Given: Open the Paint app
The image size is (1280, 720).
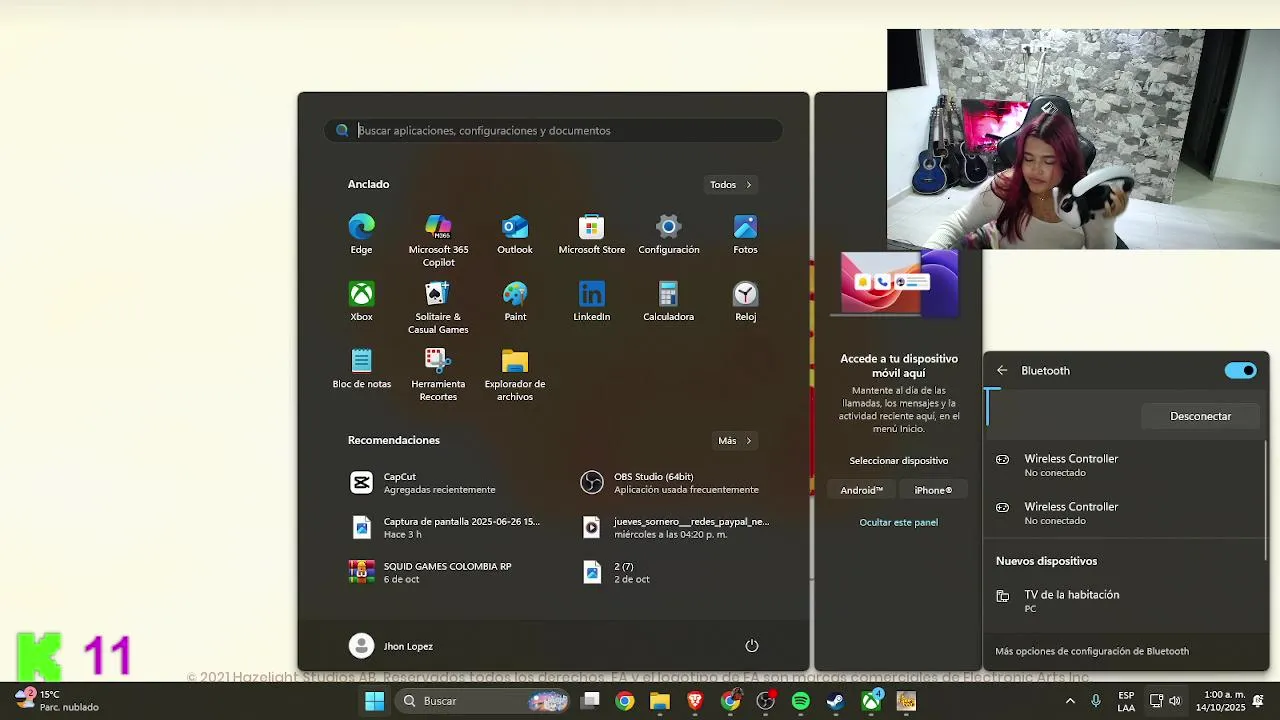Looking at the screenshot, I should click(515, 302).
